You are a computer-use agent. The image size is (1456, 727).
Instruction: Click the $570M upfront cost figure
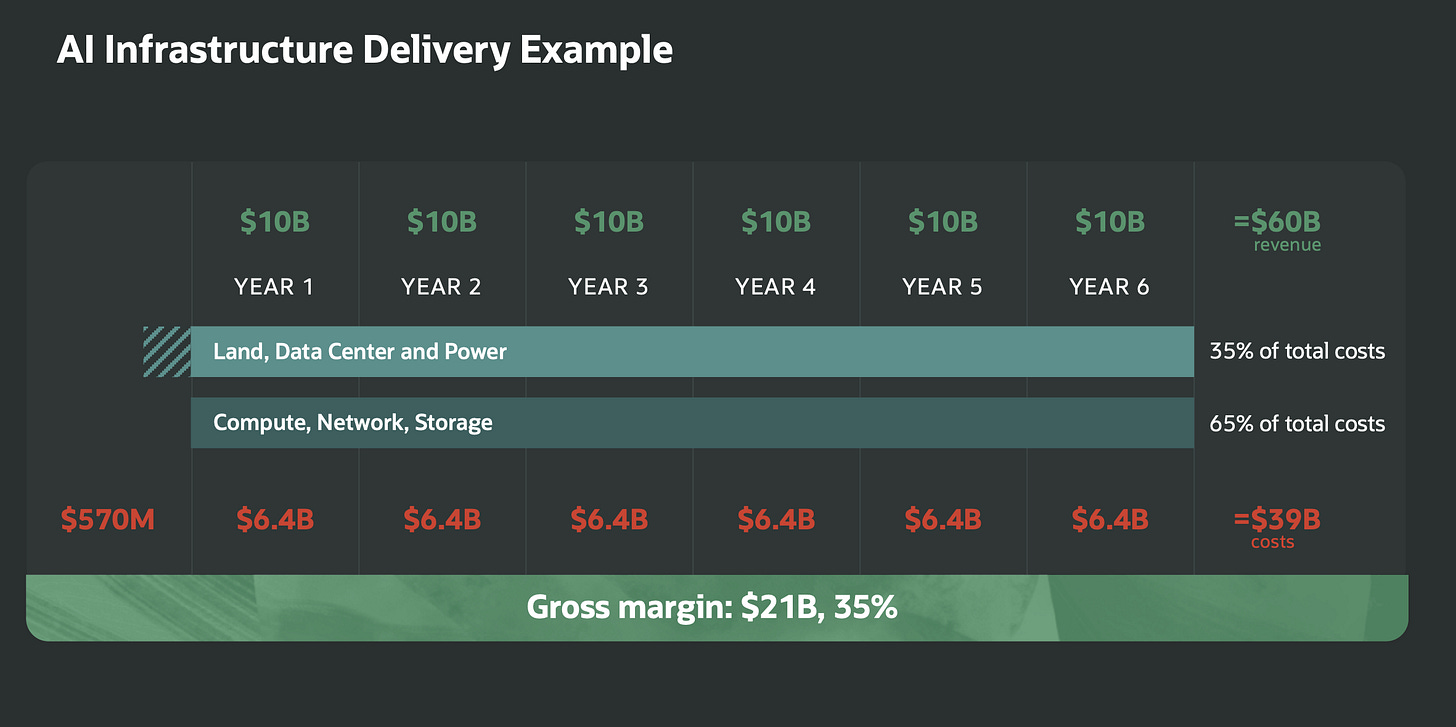(x=107, y=520)
